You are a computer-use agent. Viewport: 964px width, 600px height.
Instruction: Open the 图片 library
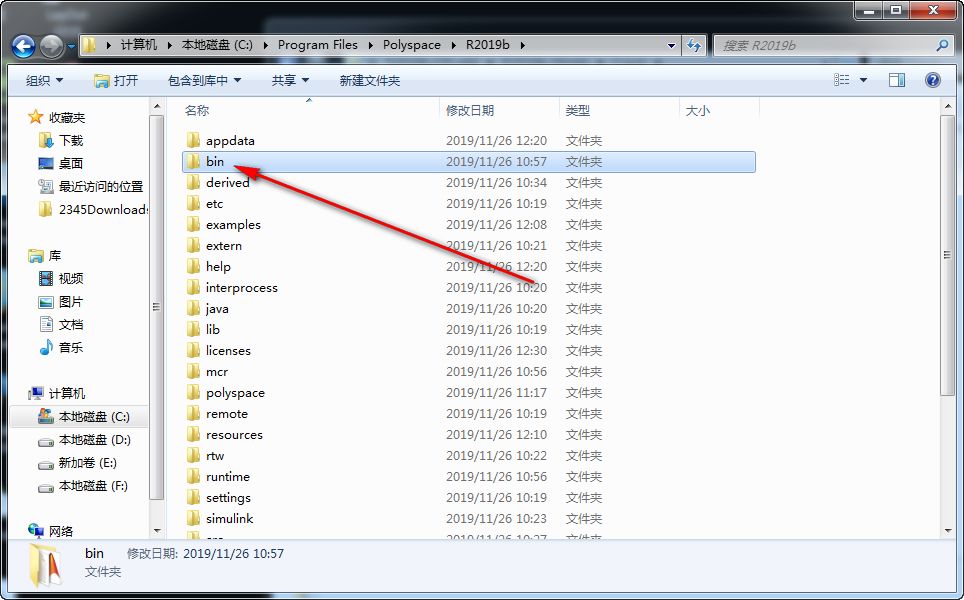pos(70,302)
